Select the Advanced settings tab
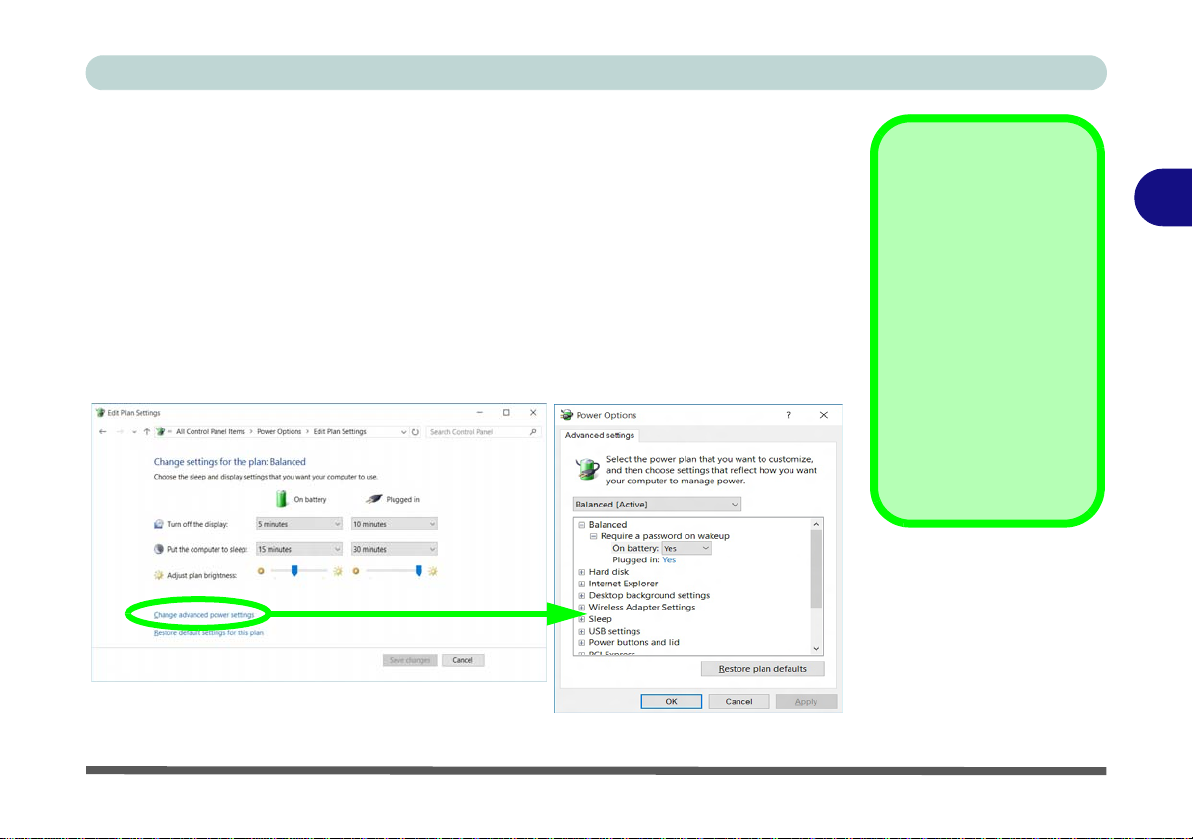 [x=599, y=435]
